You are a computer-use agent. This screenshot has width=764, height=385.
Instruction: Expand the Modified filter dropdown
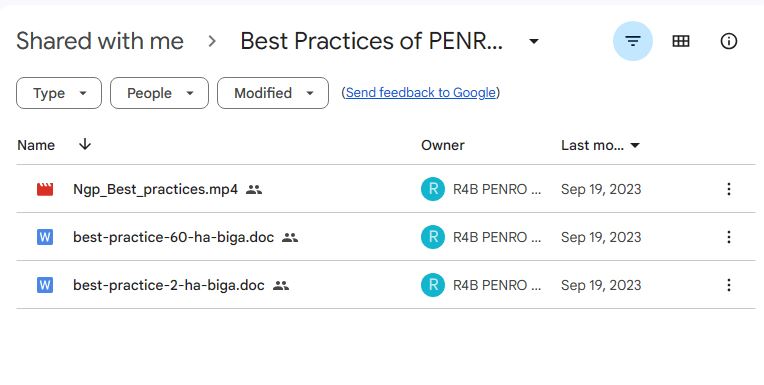tap(273, 93)
